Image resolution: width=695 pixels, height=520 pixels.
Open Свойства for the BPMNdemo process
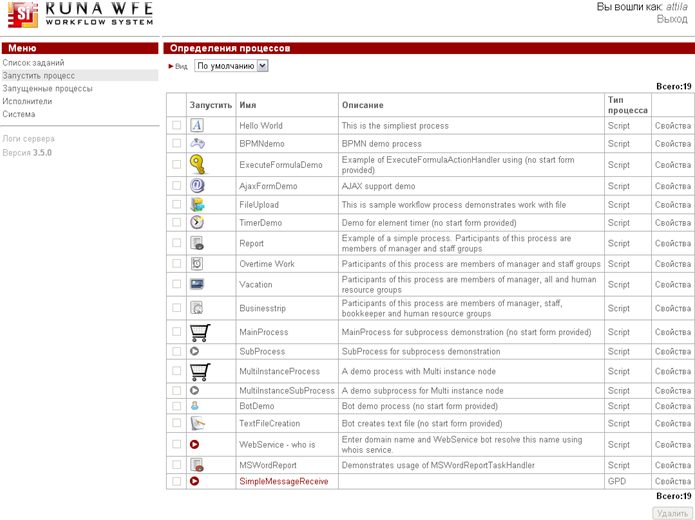click(672, 144)
